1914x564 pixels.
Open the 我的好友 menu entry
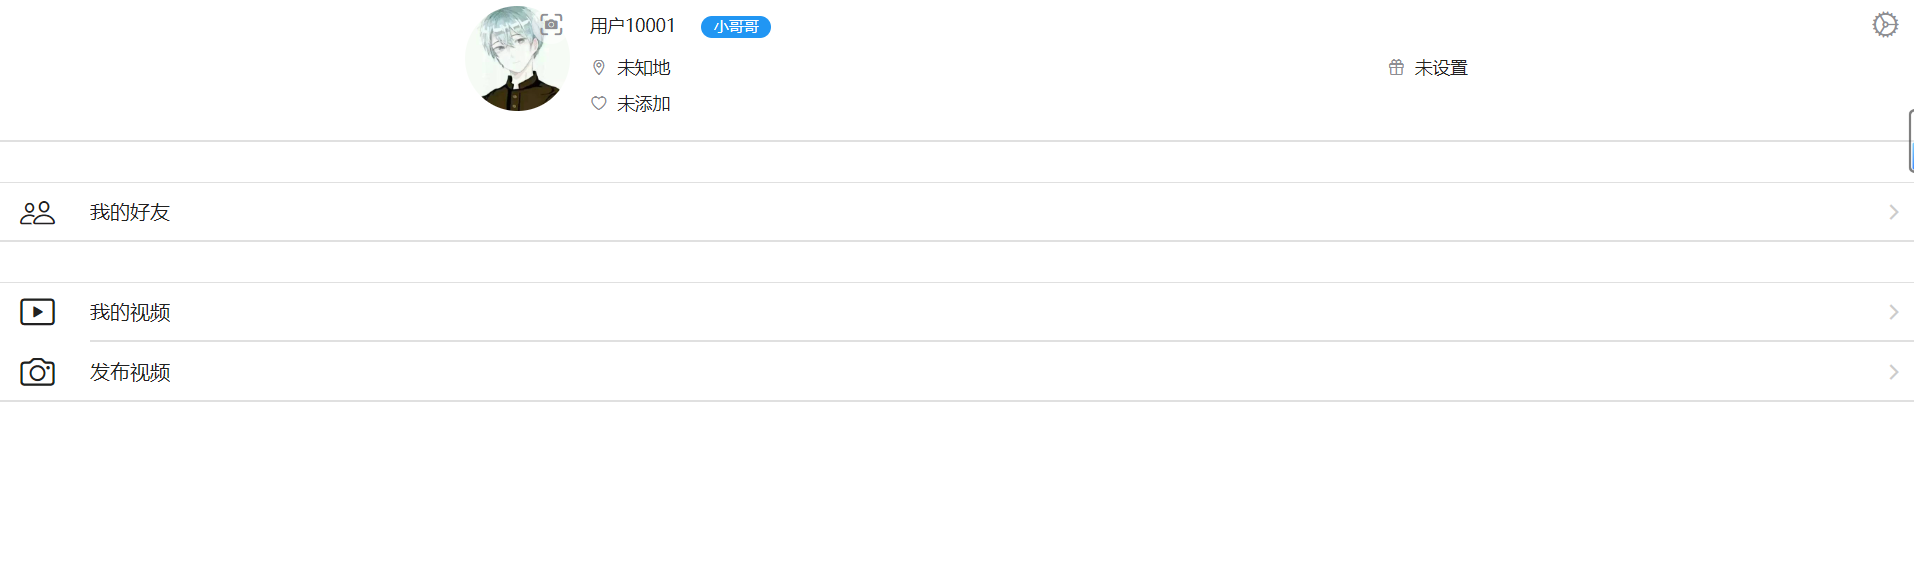[x=130, y=213]
